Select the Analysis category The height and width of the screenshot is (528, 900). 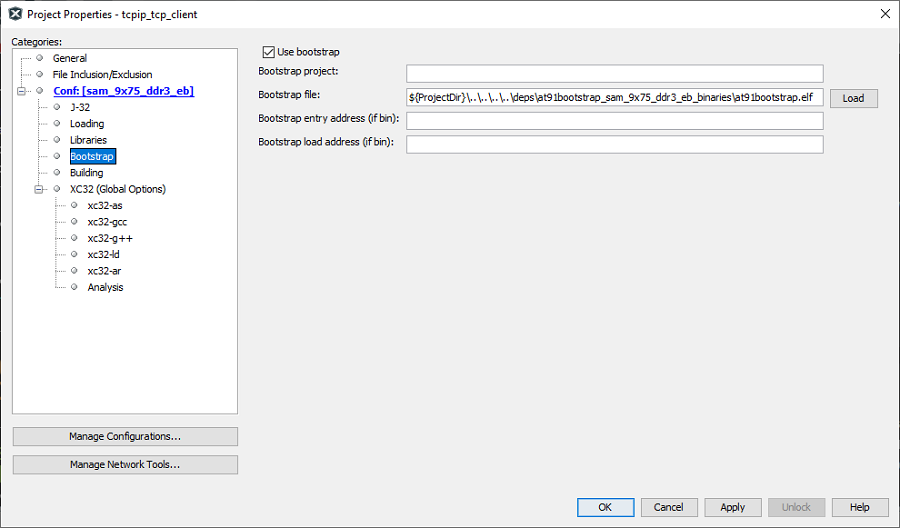[105, 288]
